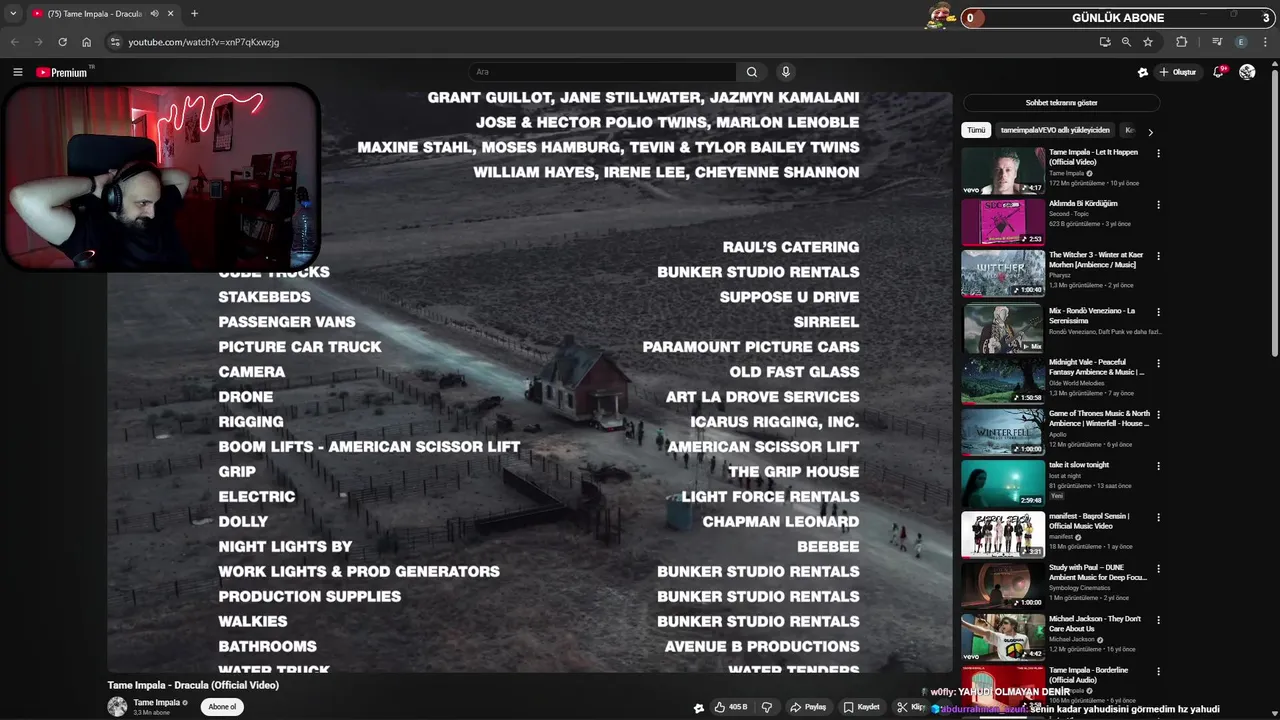
Task: Open a new browser tab
Action: [x=194, y=14]
